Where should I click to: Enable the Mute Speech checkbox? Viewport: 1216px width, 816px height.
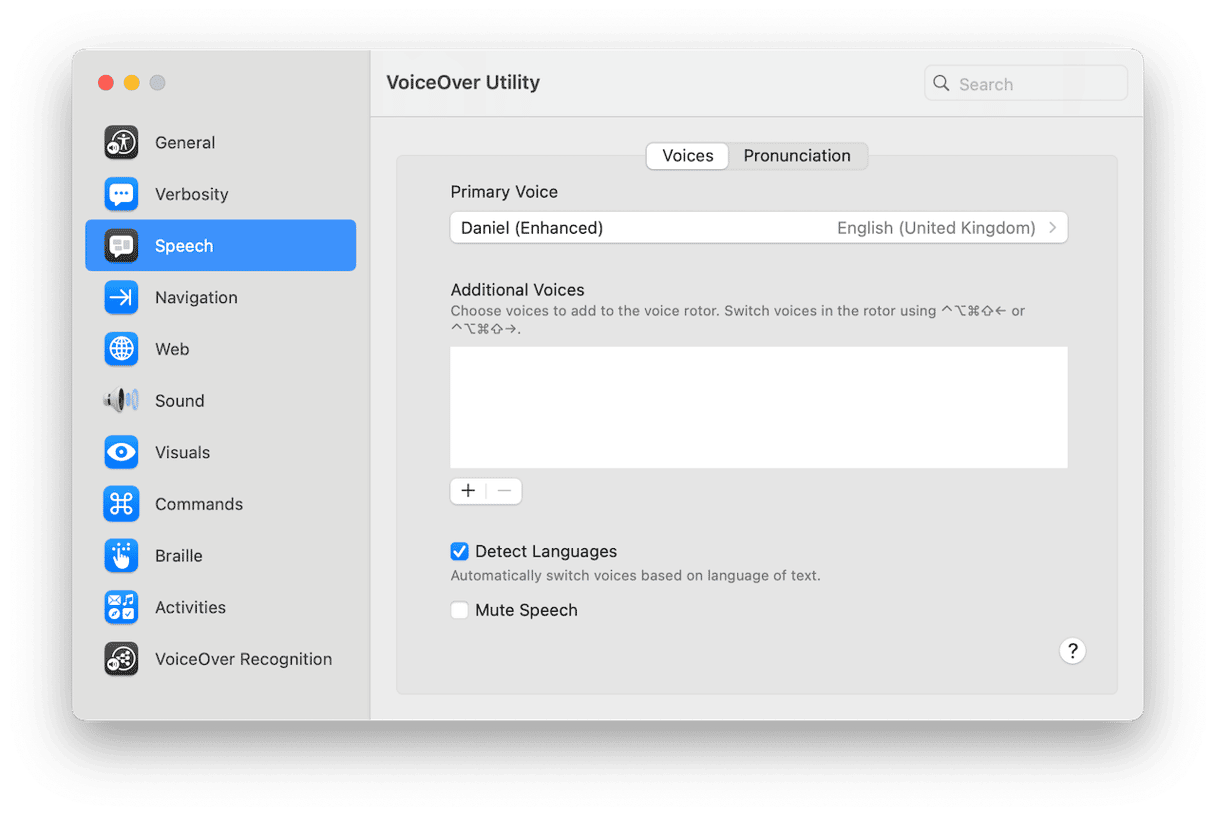(x=460, y=610)
